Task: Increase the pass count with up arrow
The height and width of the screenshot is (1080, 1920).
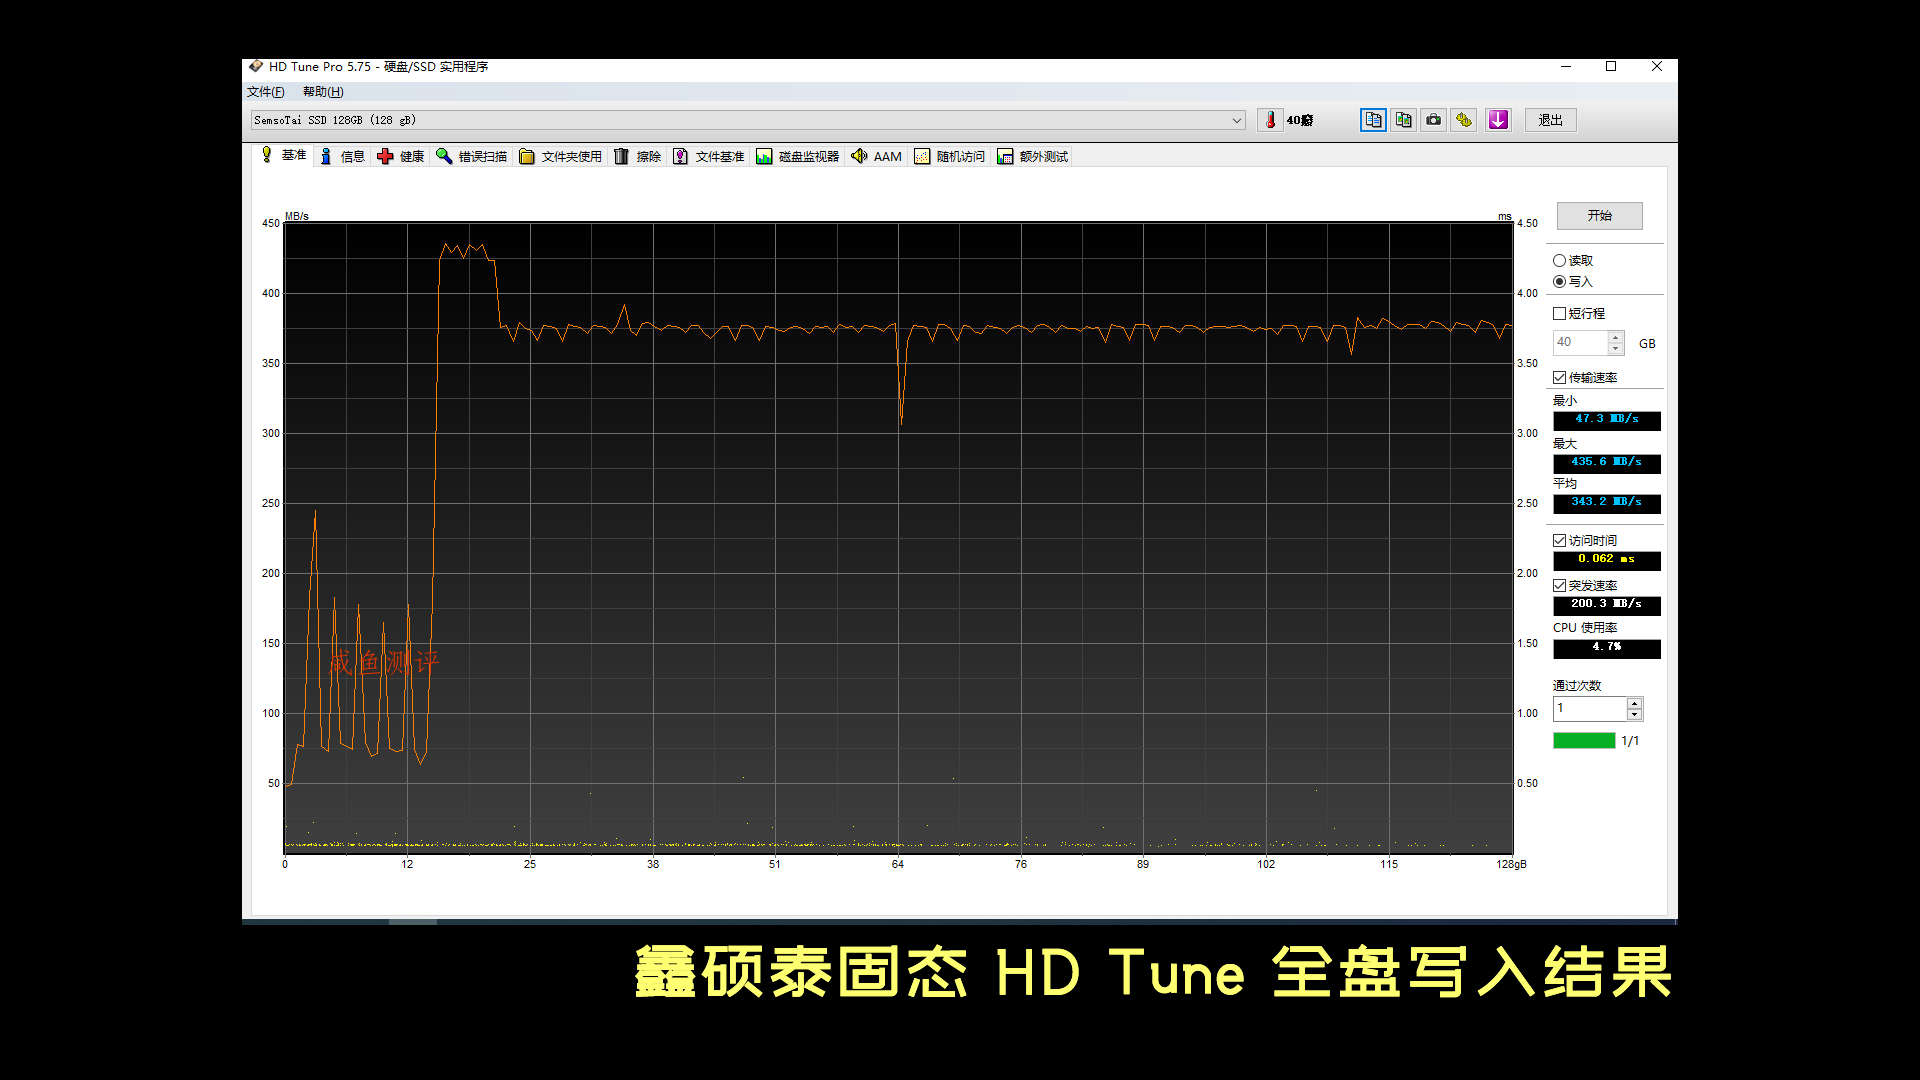Action: [1635, 703]
